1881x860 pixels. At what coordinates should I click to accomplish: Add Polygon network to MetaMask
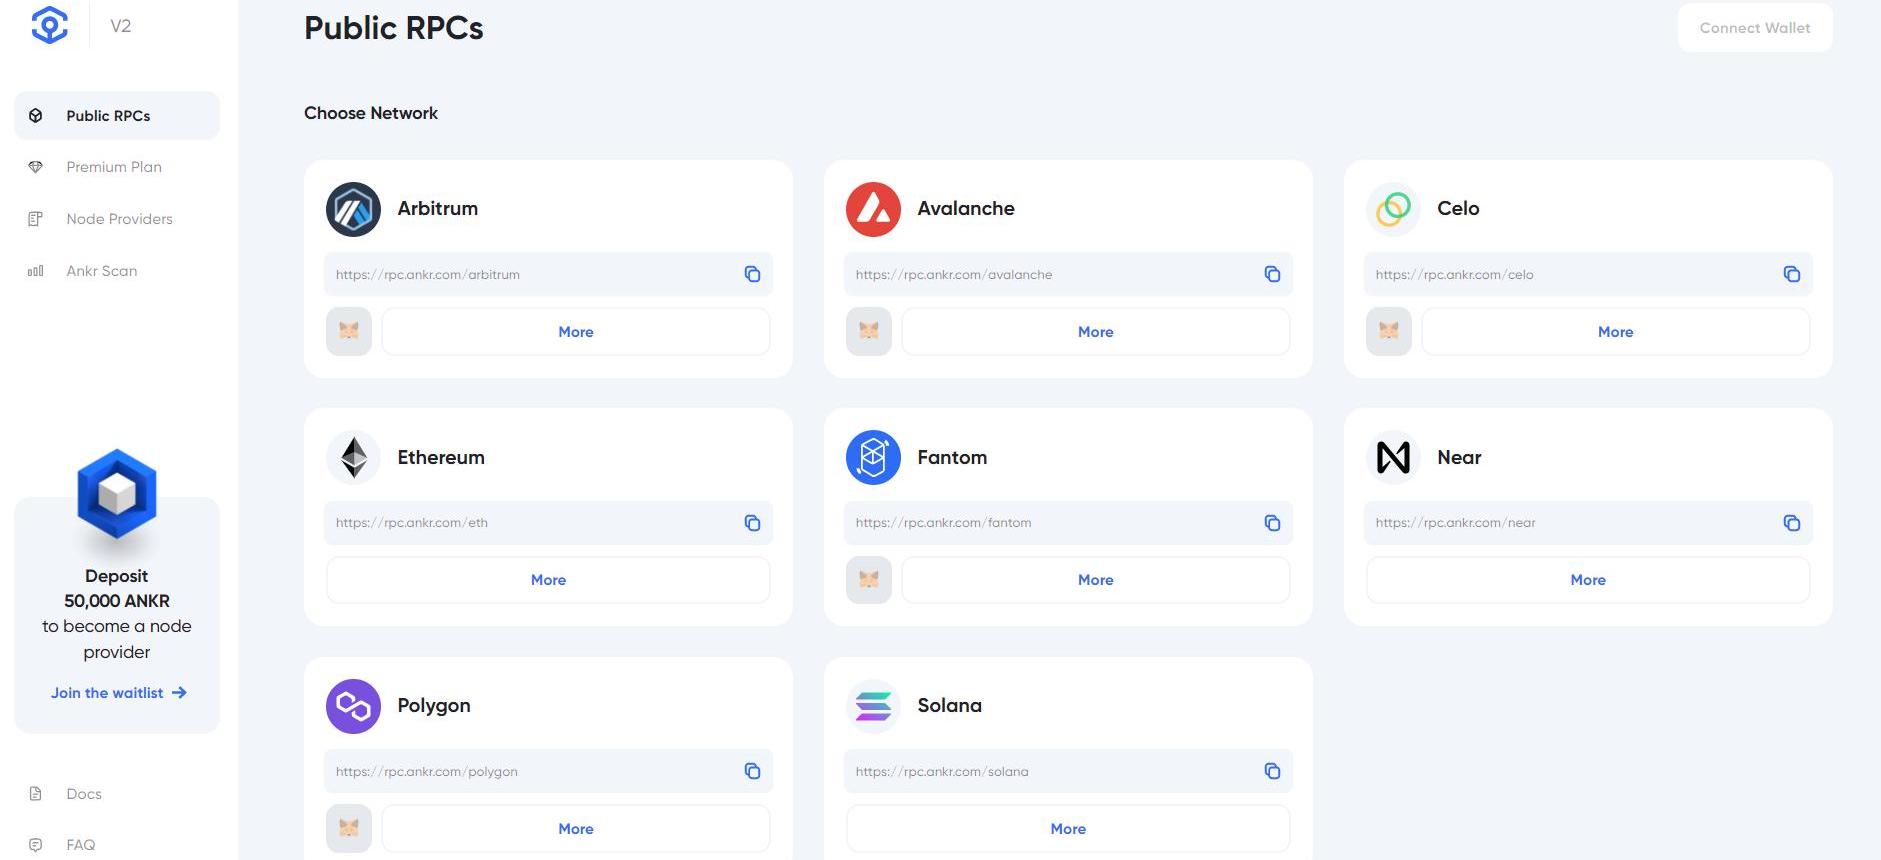349,828
